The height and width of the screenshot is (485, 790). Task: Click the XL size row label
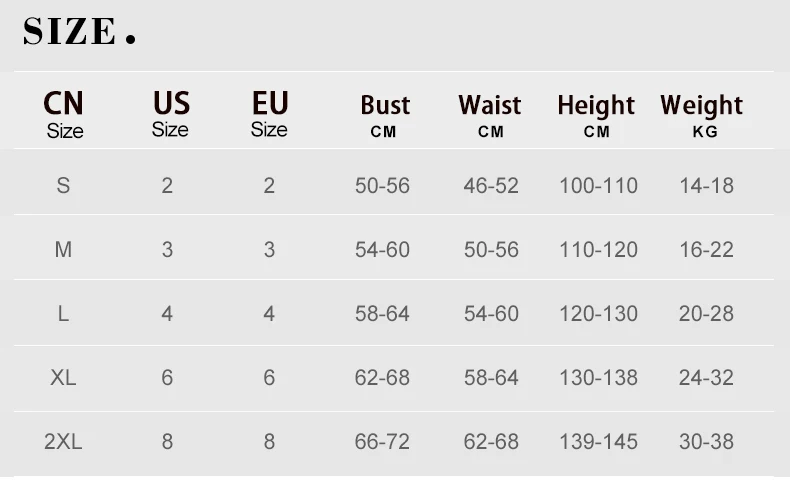click(63, 377)
